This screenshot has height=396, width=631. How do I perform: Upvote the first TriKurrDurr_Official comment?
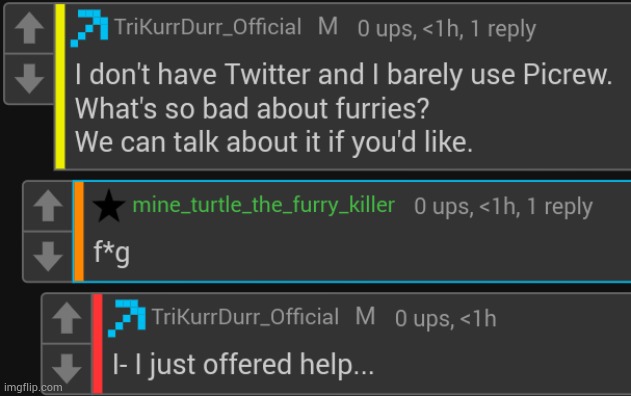[x=29, y=28]
